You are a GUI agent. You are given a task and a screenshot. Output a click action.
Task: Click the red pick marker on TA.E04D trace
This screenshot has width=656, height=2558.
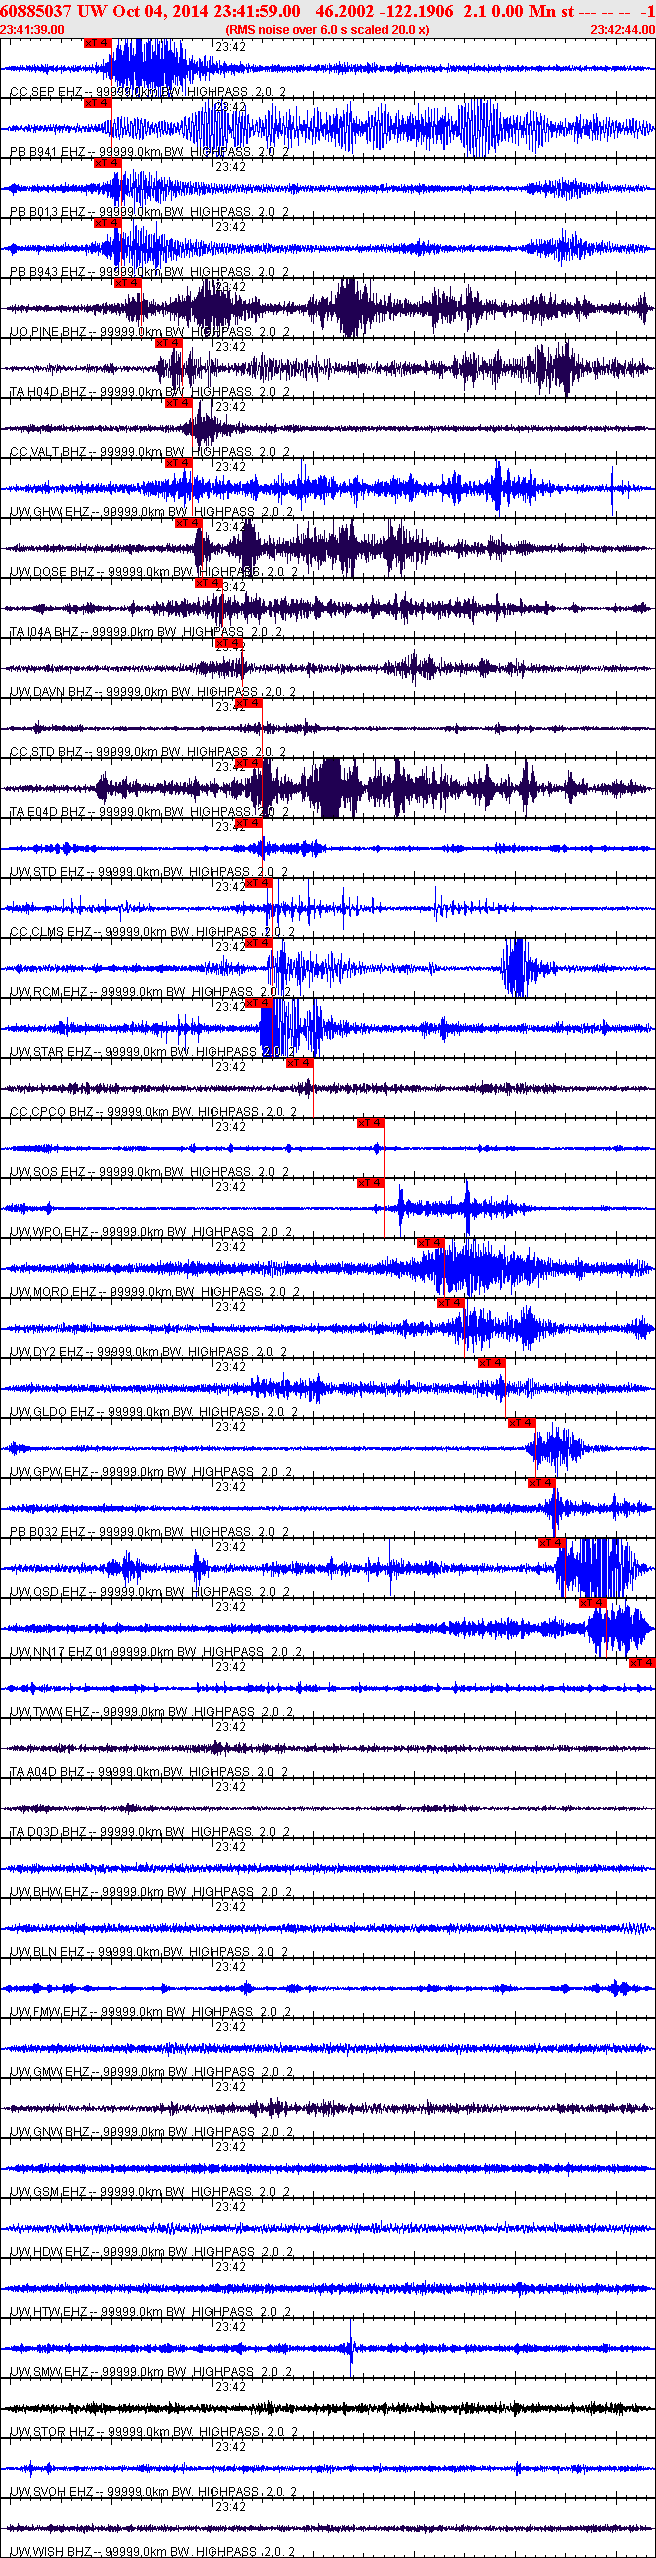248,763
